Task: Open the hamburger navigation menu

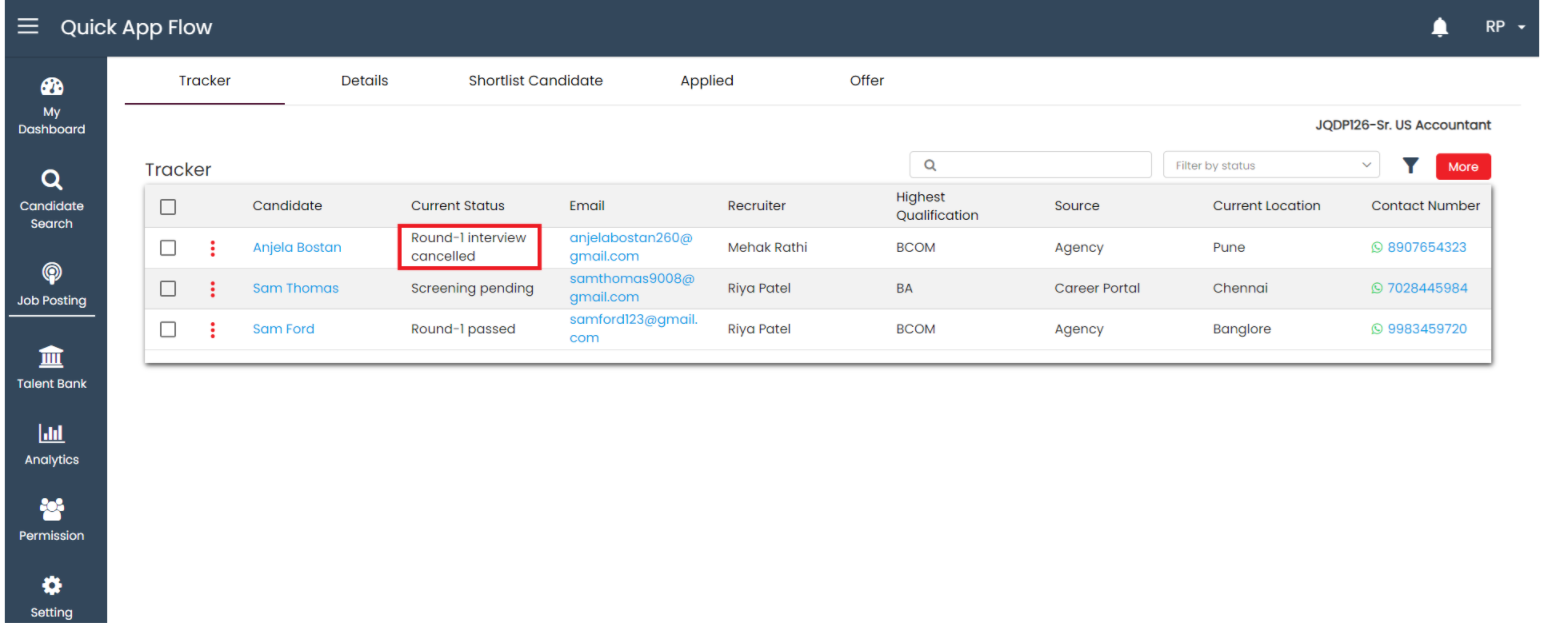Action: [x=28, y=27]
